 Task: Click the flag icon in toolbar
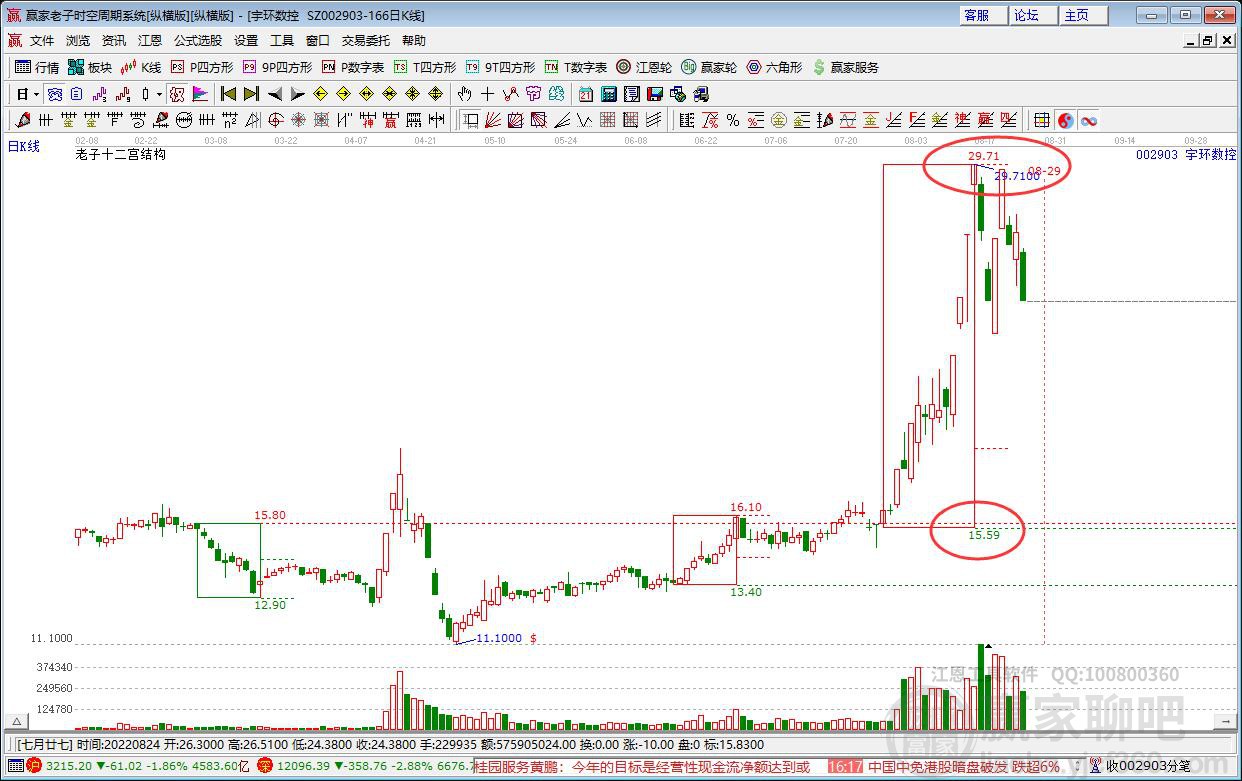point(200,94)
